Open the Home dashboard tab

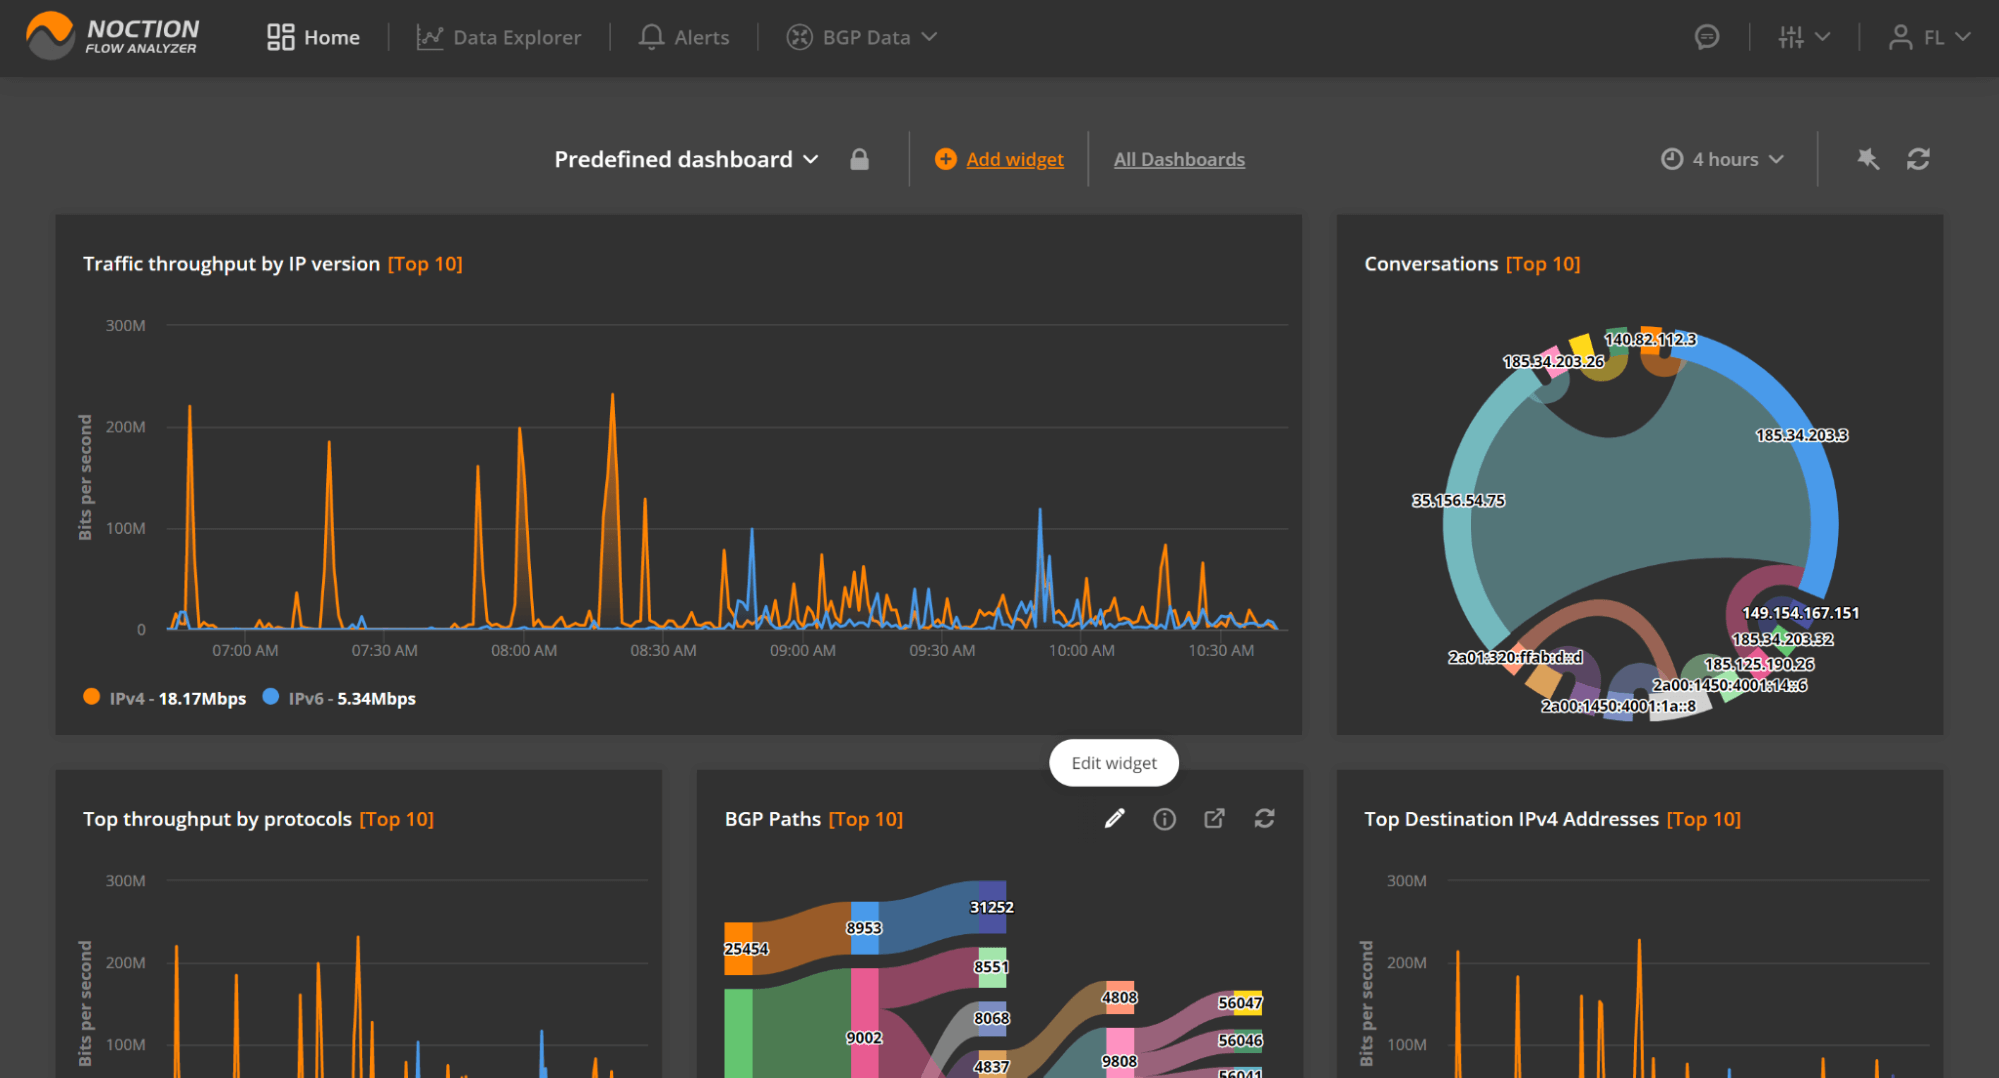click(313, 37)
